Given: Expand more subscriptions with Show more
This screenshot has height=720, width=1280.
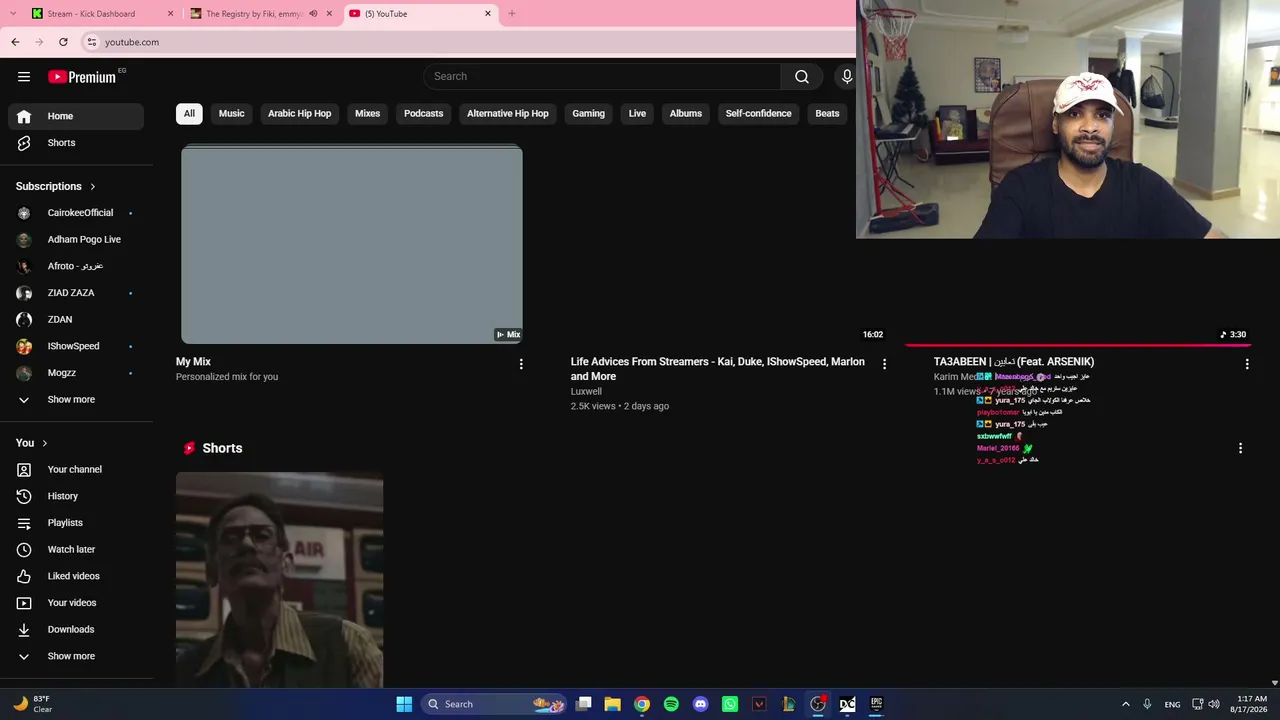Looking at the screenshot, I should point(76,400).
